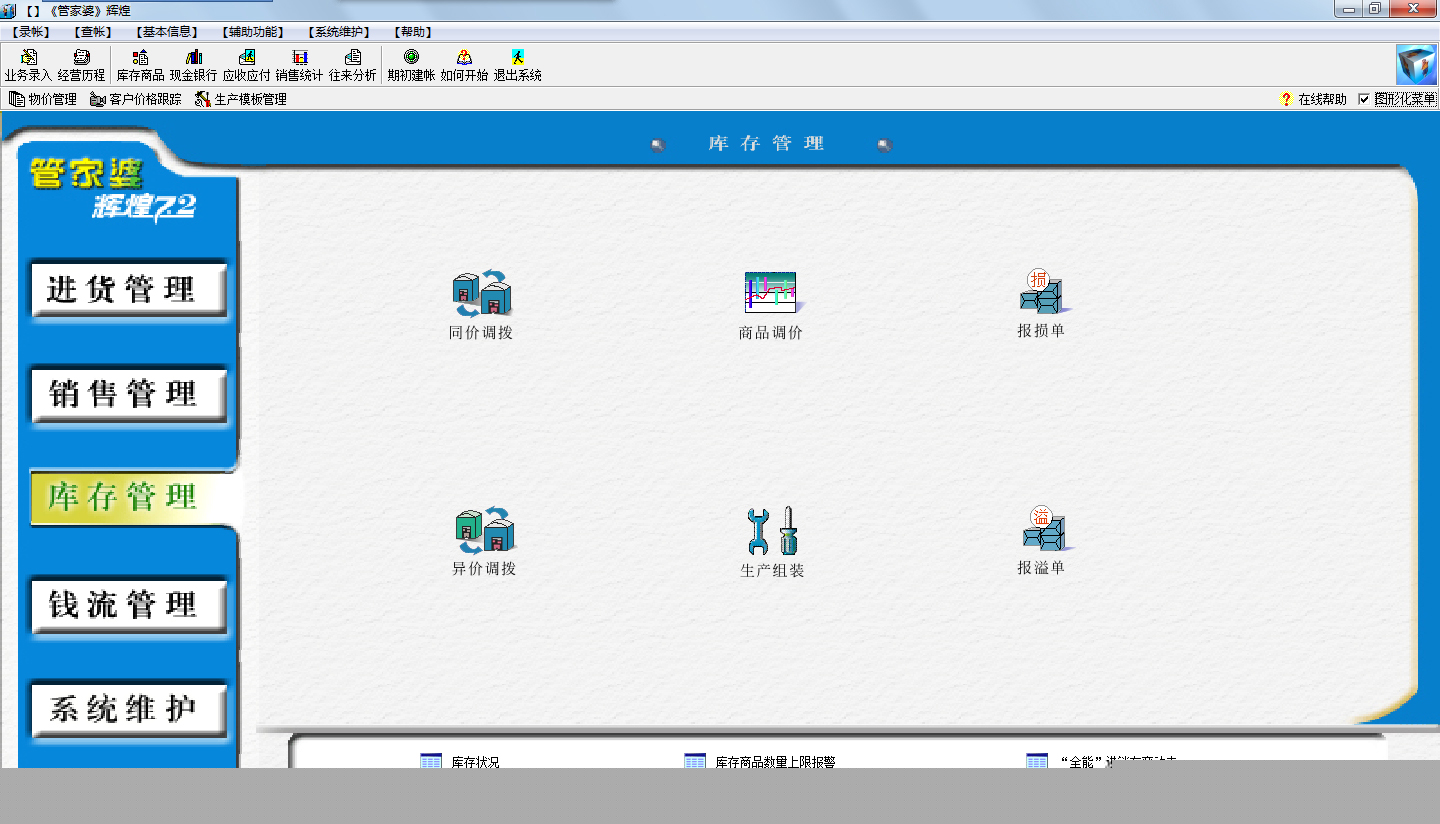Open the 系统维护 sidebar button
Image resolution: width=1440 pixels, height=824 pixels.
pos(129,709)
